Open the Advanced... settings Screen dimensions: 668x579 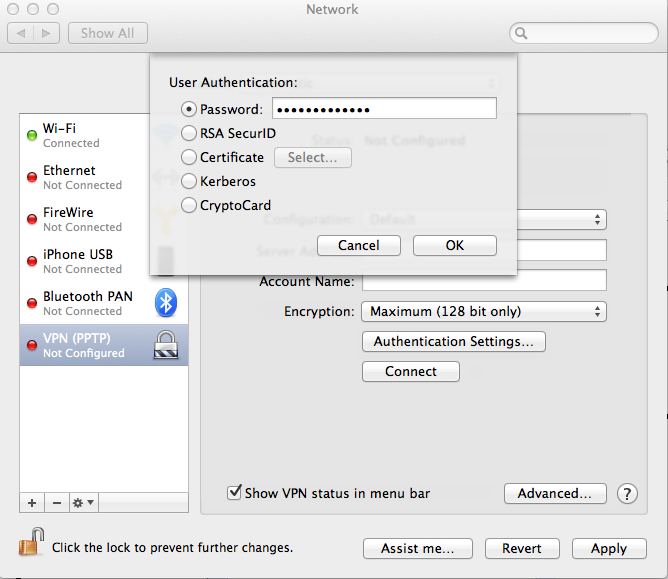coord(555,493)
